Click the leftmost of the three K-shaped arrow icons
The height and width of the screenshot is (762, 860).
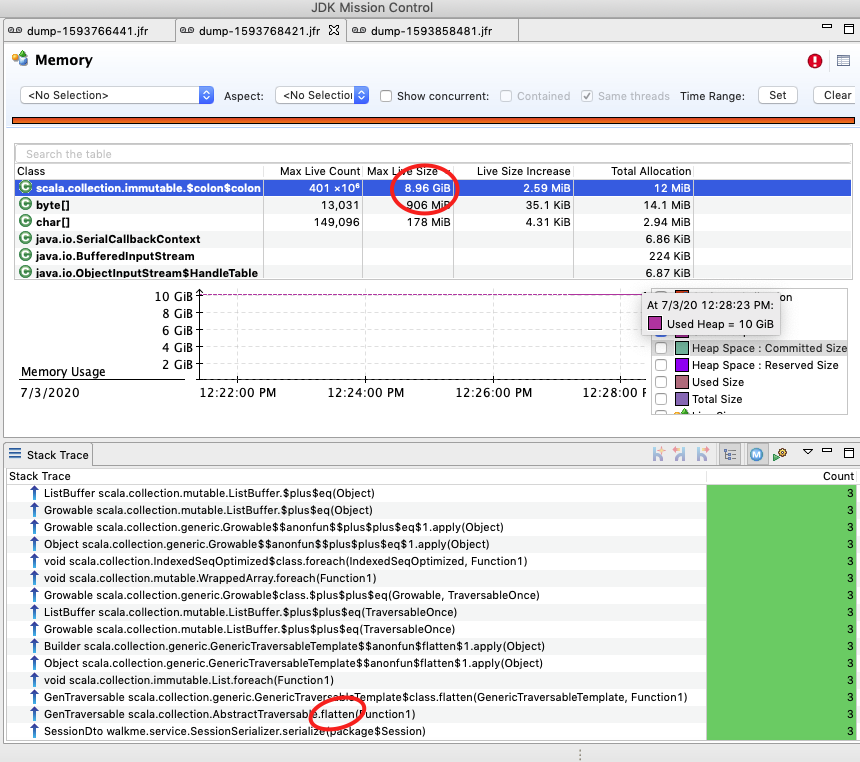coord(659,454)
